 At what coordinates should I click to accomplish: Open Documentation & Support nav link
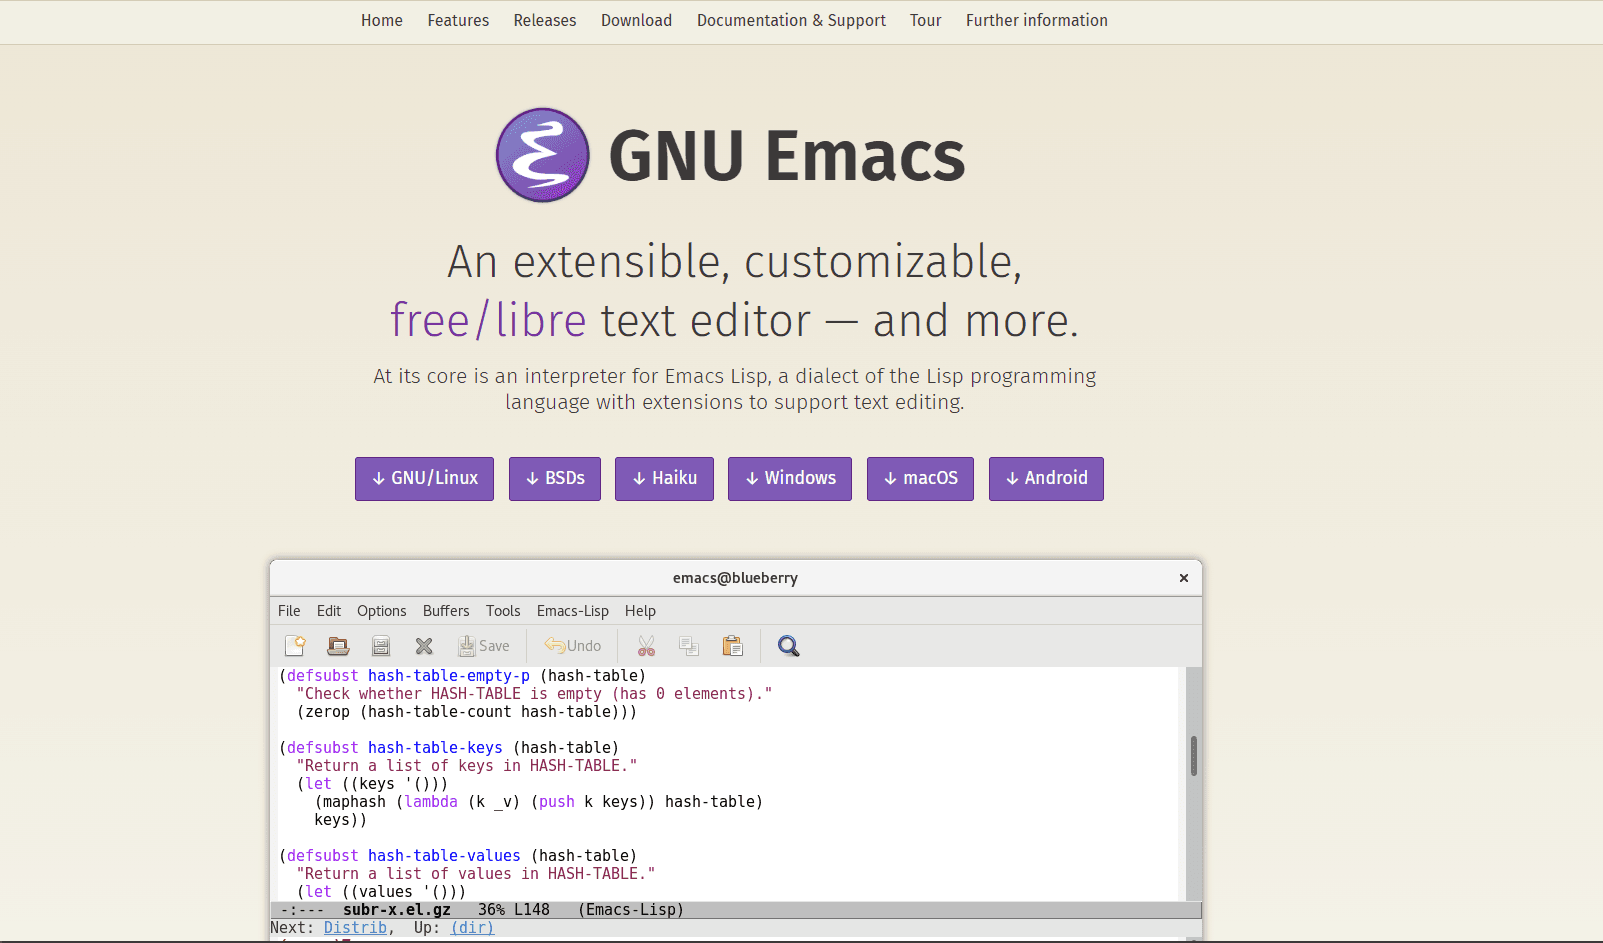(x=791, y=20)
